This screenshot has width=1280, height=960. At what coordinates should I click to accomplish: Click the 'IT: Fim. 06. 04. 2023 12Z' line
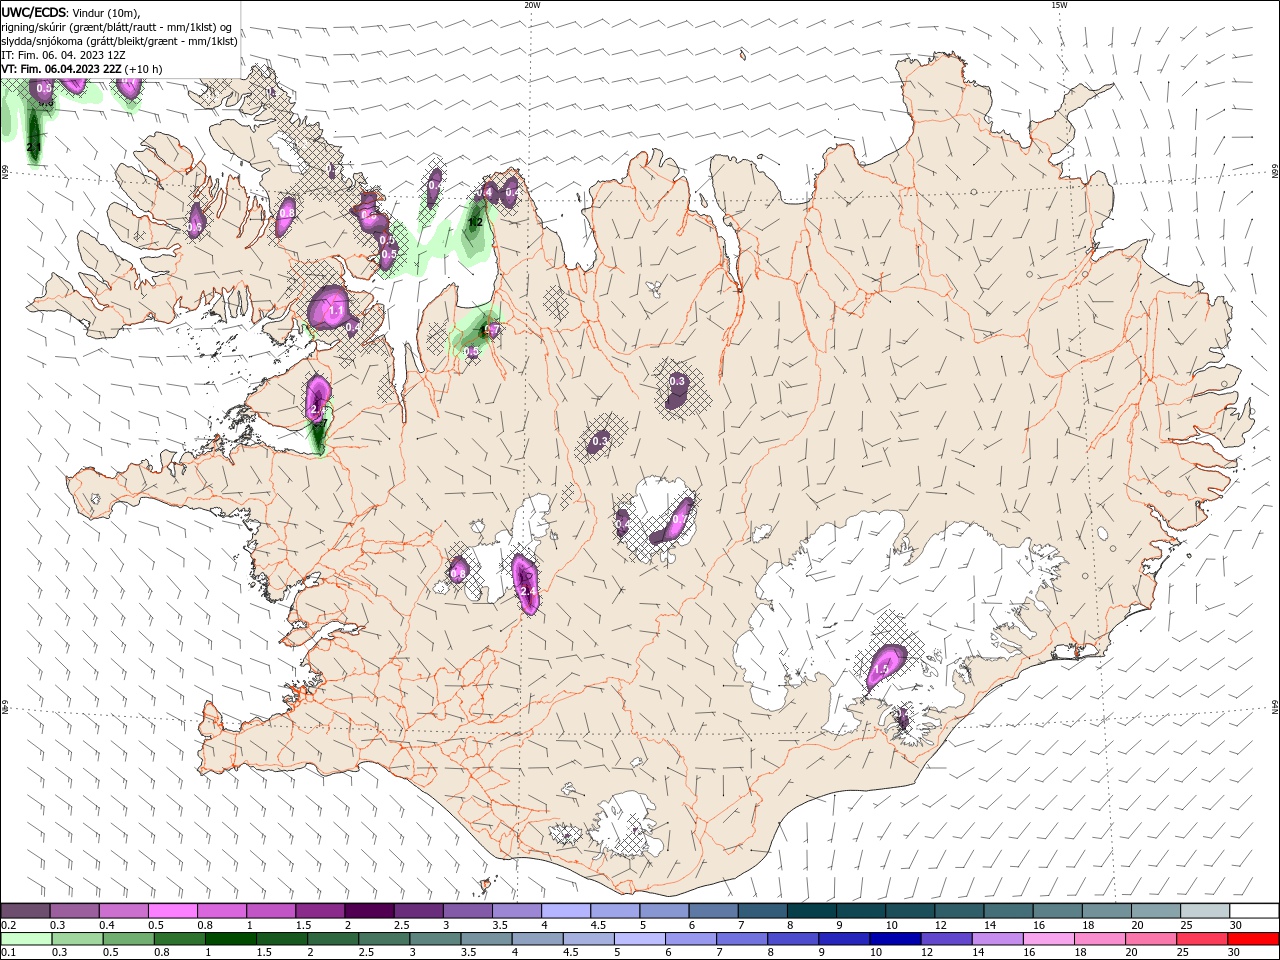pos(63,55)
